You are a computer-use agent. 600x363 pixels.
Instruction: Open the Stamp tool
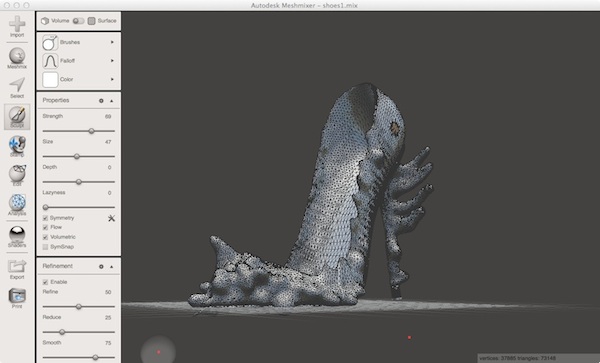tap(17, 144)
